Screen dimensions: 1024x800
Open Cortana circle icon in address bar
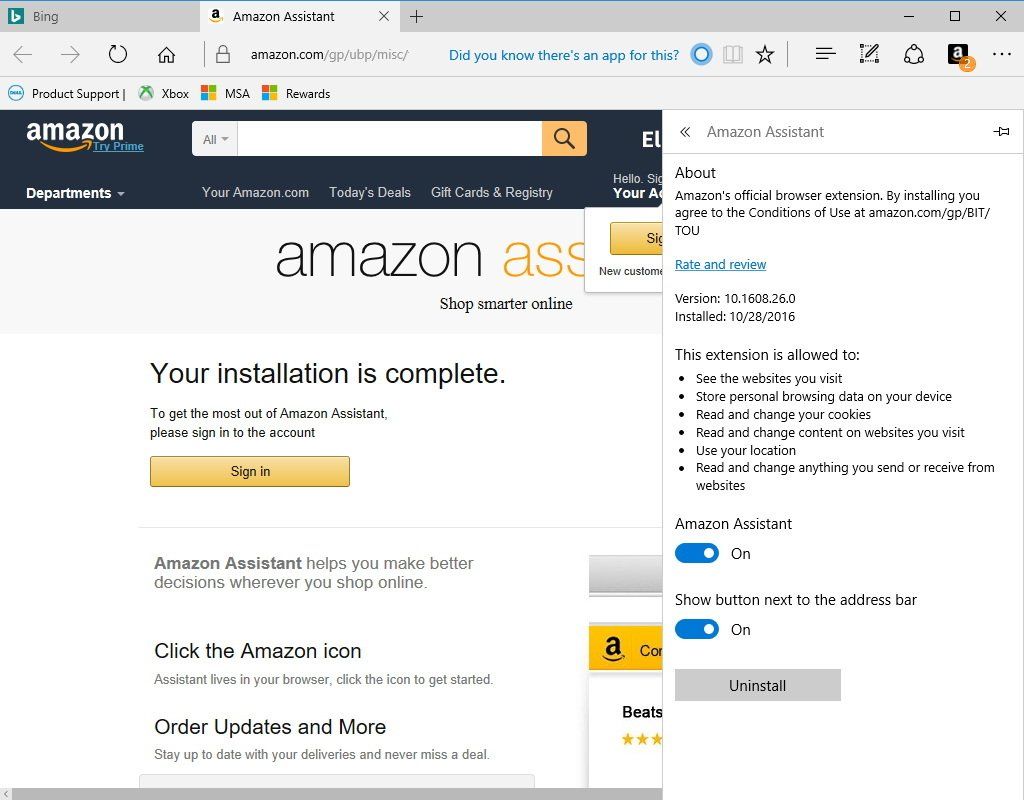point(702,55)
